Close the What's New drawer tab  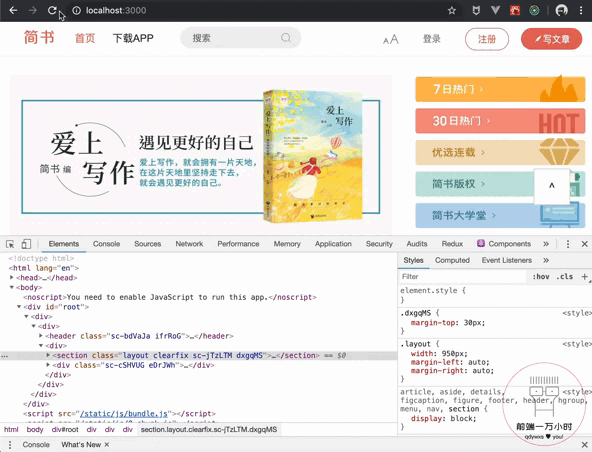(x=107, y=444)
